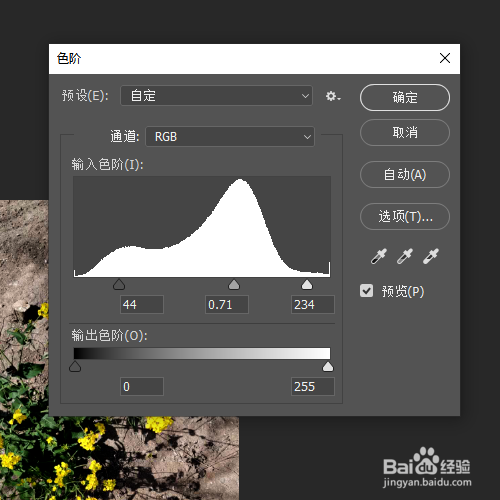Viewport: 500px width, 500px height.
Task: Click the output white slider handle
Action: pos(328,367)
